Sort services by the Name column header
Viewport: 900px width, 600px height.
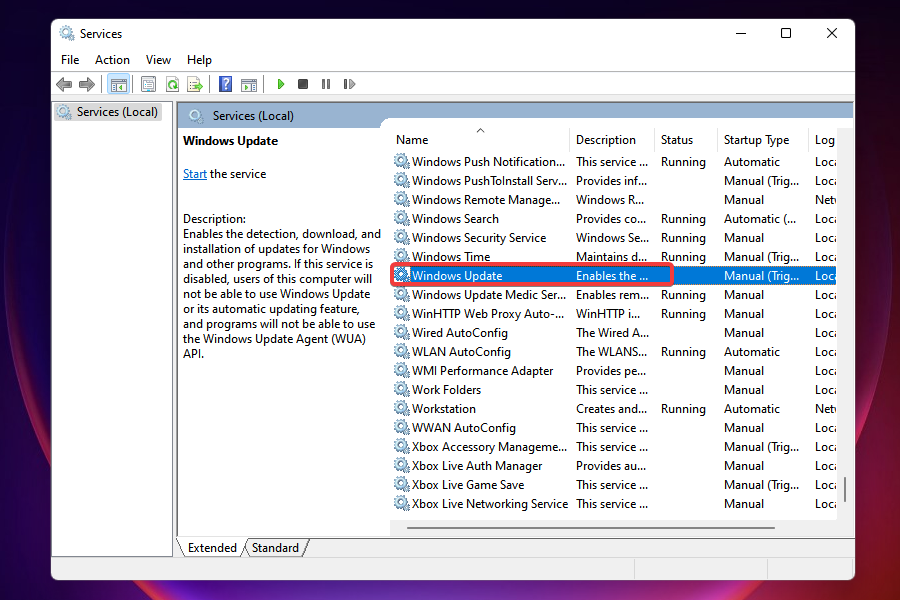pyautogui.click(x=480, y=140)
